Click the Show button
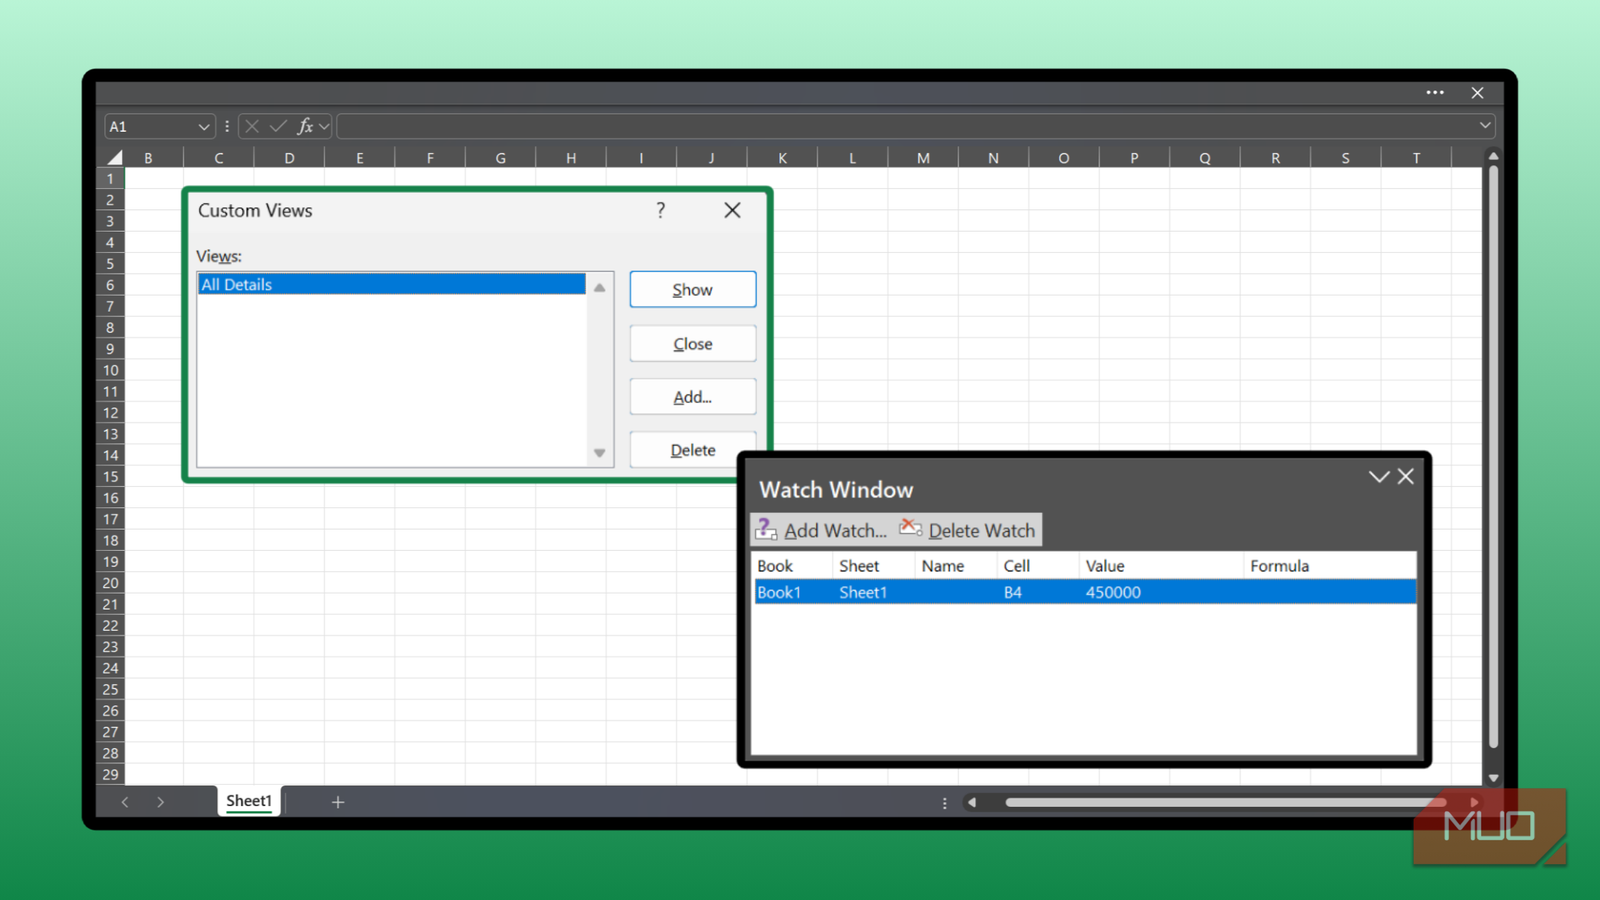Image resolution: width=1600 pixels, height=900 pixels. (692, 290)
